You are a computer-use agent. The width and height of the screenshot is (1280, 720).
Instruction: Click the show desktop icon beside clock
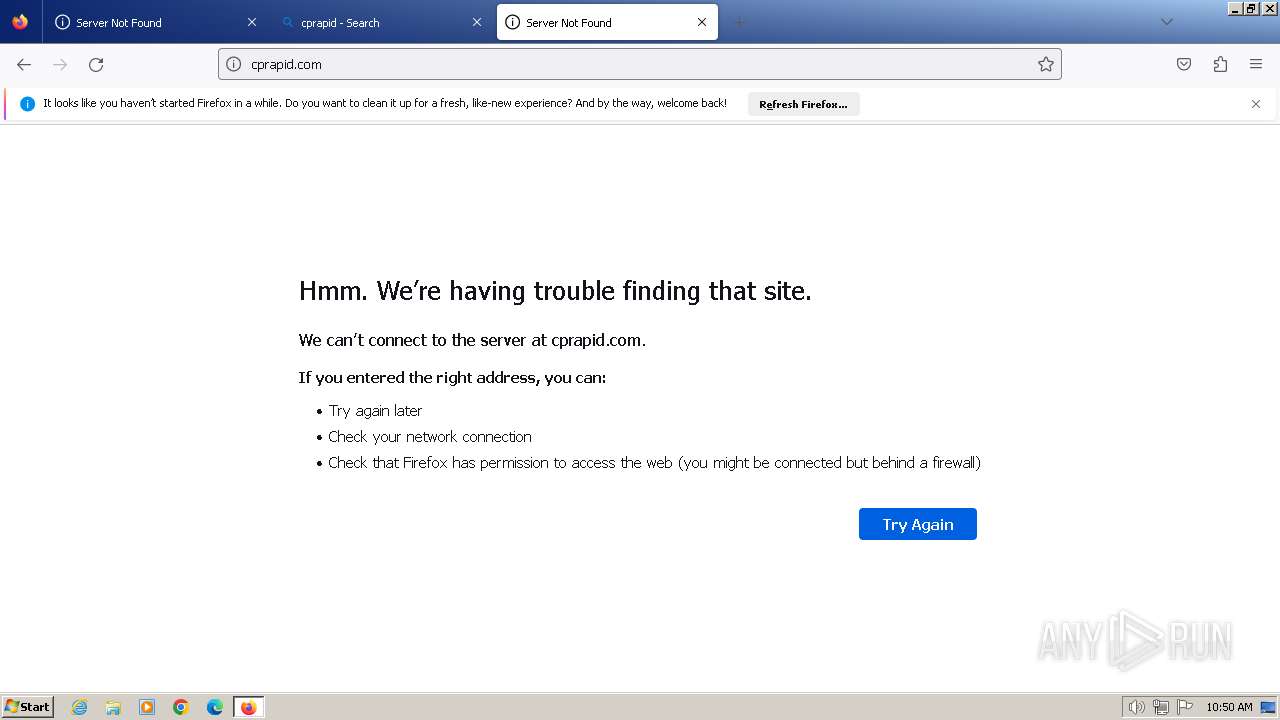pos(1268,707)
